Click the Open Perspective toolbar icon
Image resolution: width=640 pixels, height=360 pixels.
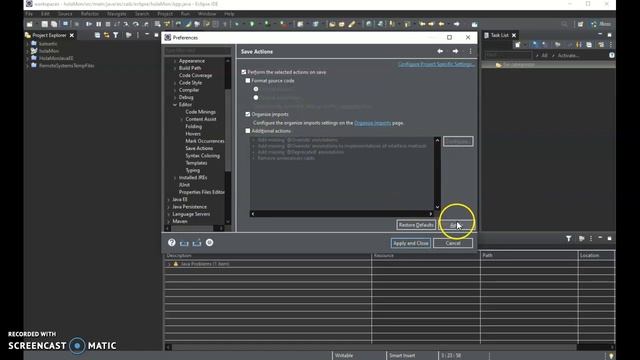click(580, 24)
